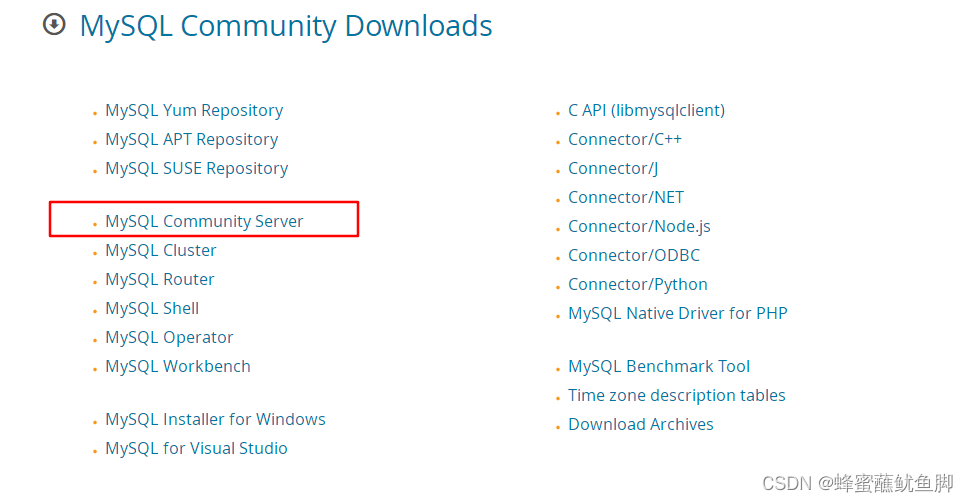Open the Connector/C++ link
The image size is (968, 503).
tap(625, 139)
